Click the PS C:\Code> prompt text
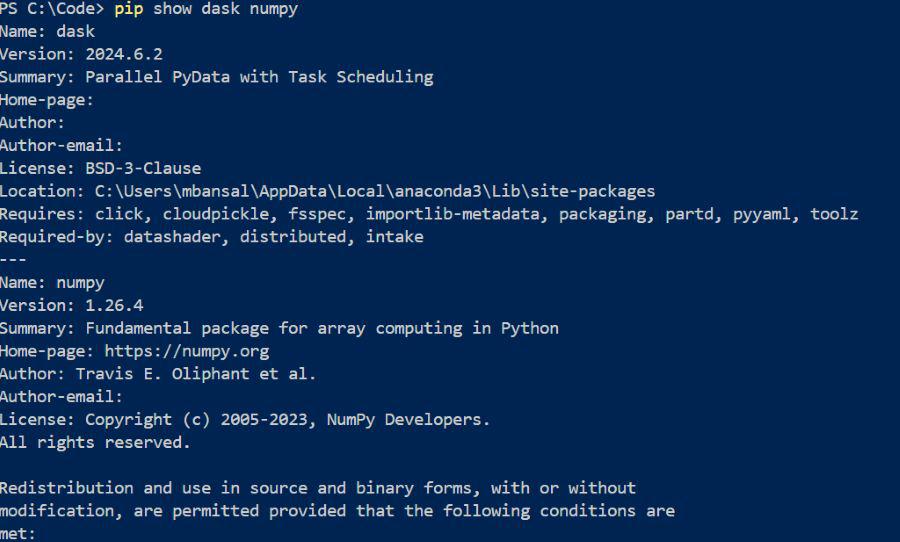This screenshot has height=542, width=900. pos(52,9)
